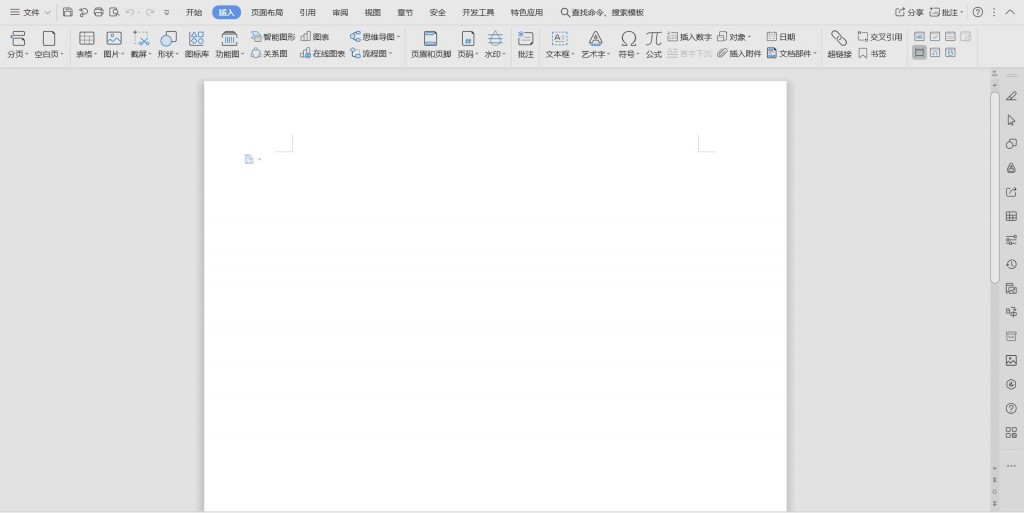Click the pen edit icon in right sidebar
Image resolution: width=1024 pixels, height=513 pixels.
click(1011, 96)
